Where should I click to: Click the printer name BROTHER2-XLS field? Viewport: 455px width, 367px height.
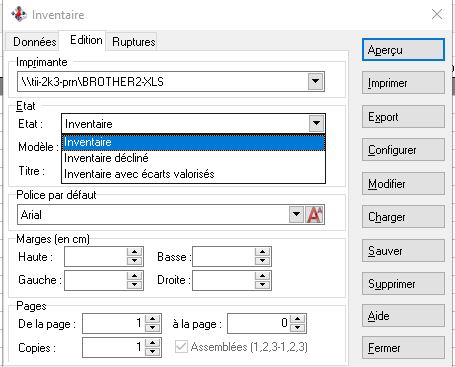click(x=163, y=82)
